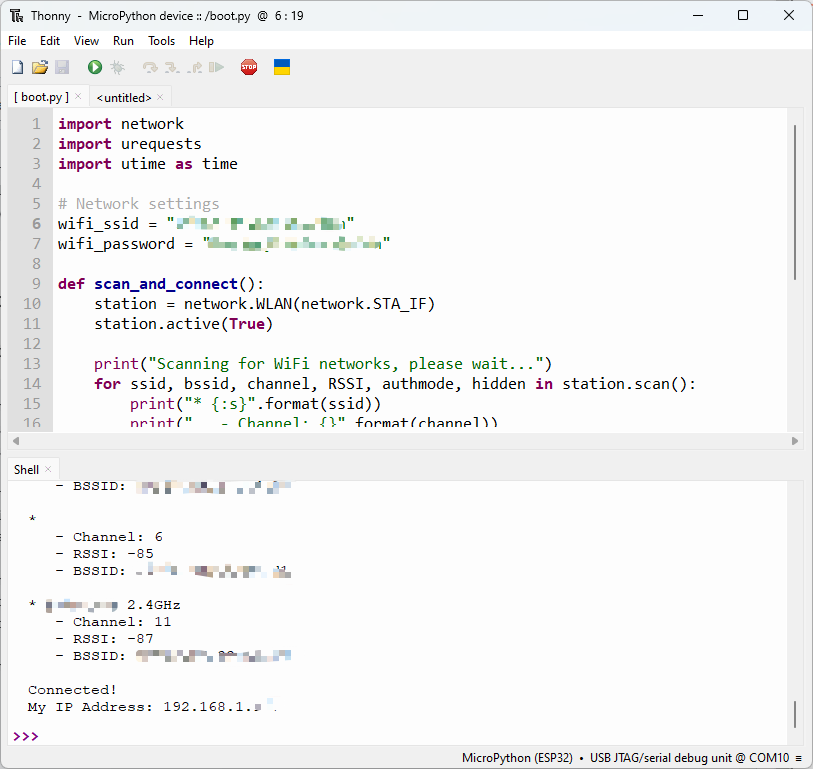This screenshot has width=813, height=769.
Task: Click line number 8 in the gutter
Action: click(36, 264)
